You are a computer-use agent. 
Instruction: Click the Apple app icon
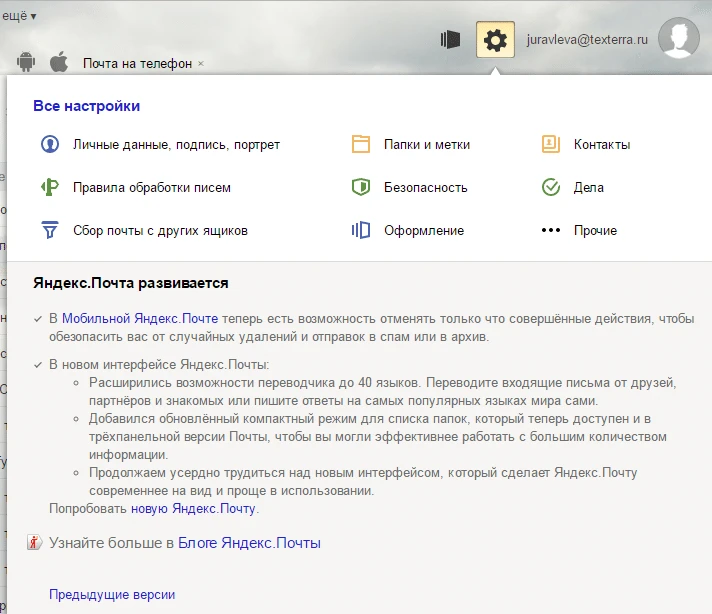tap(59, 61)
